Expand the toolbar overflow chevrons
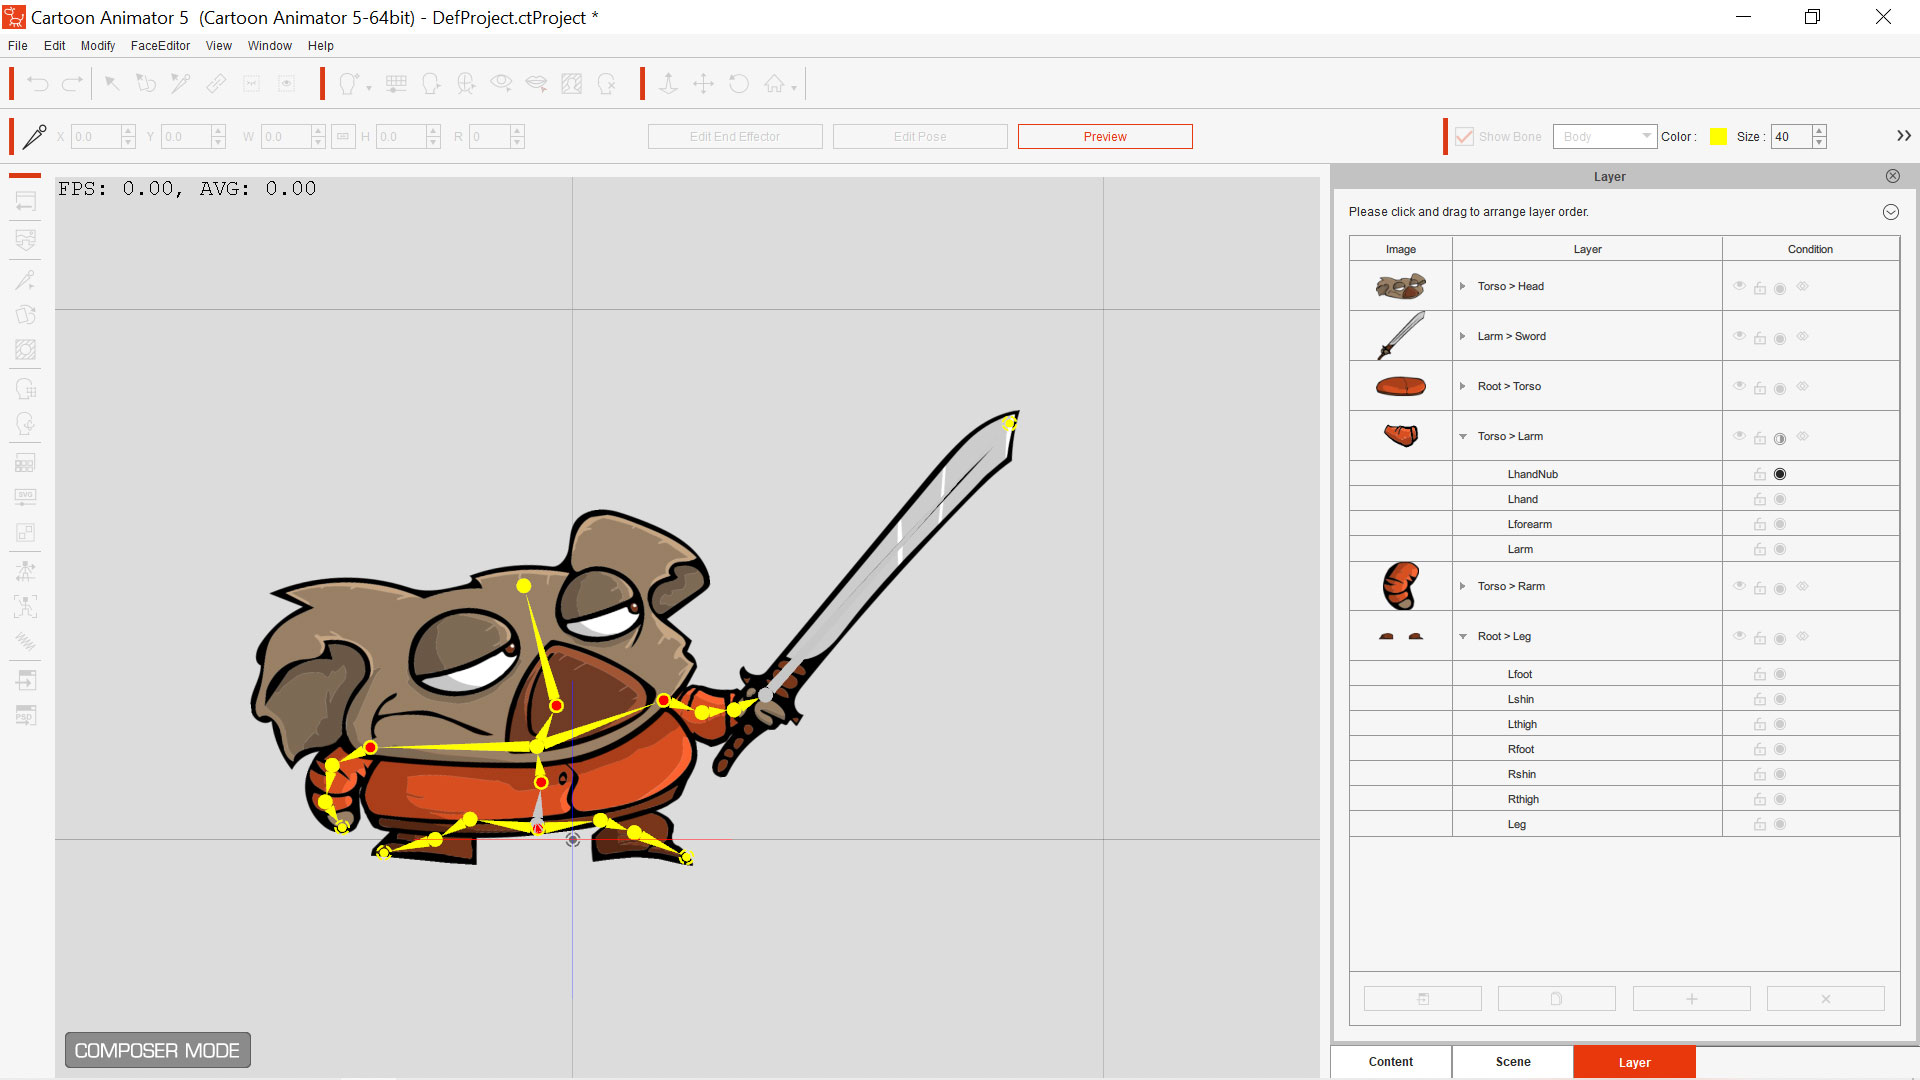Screen dimensions: 1920x1080 coord(1904,136)
